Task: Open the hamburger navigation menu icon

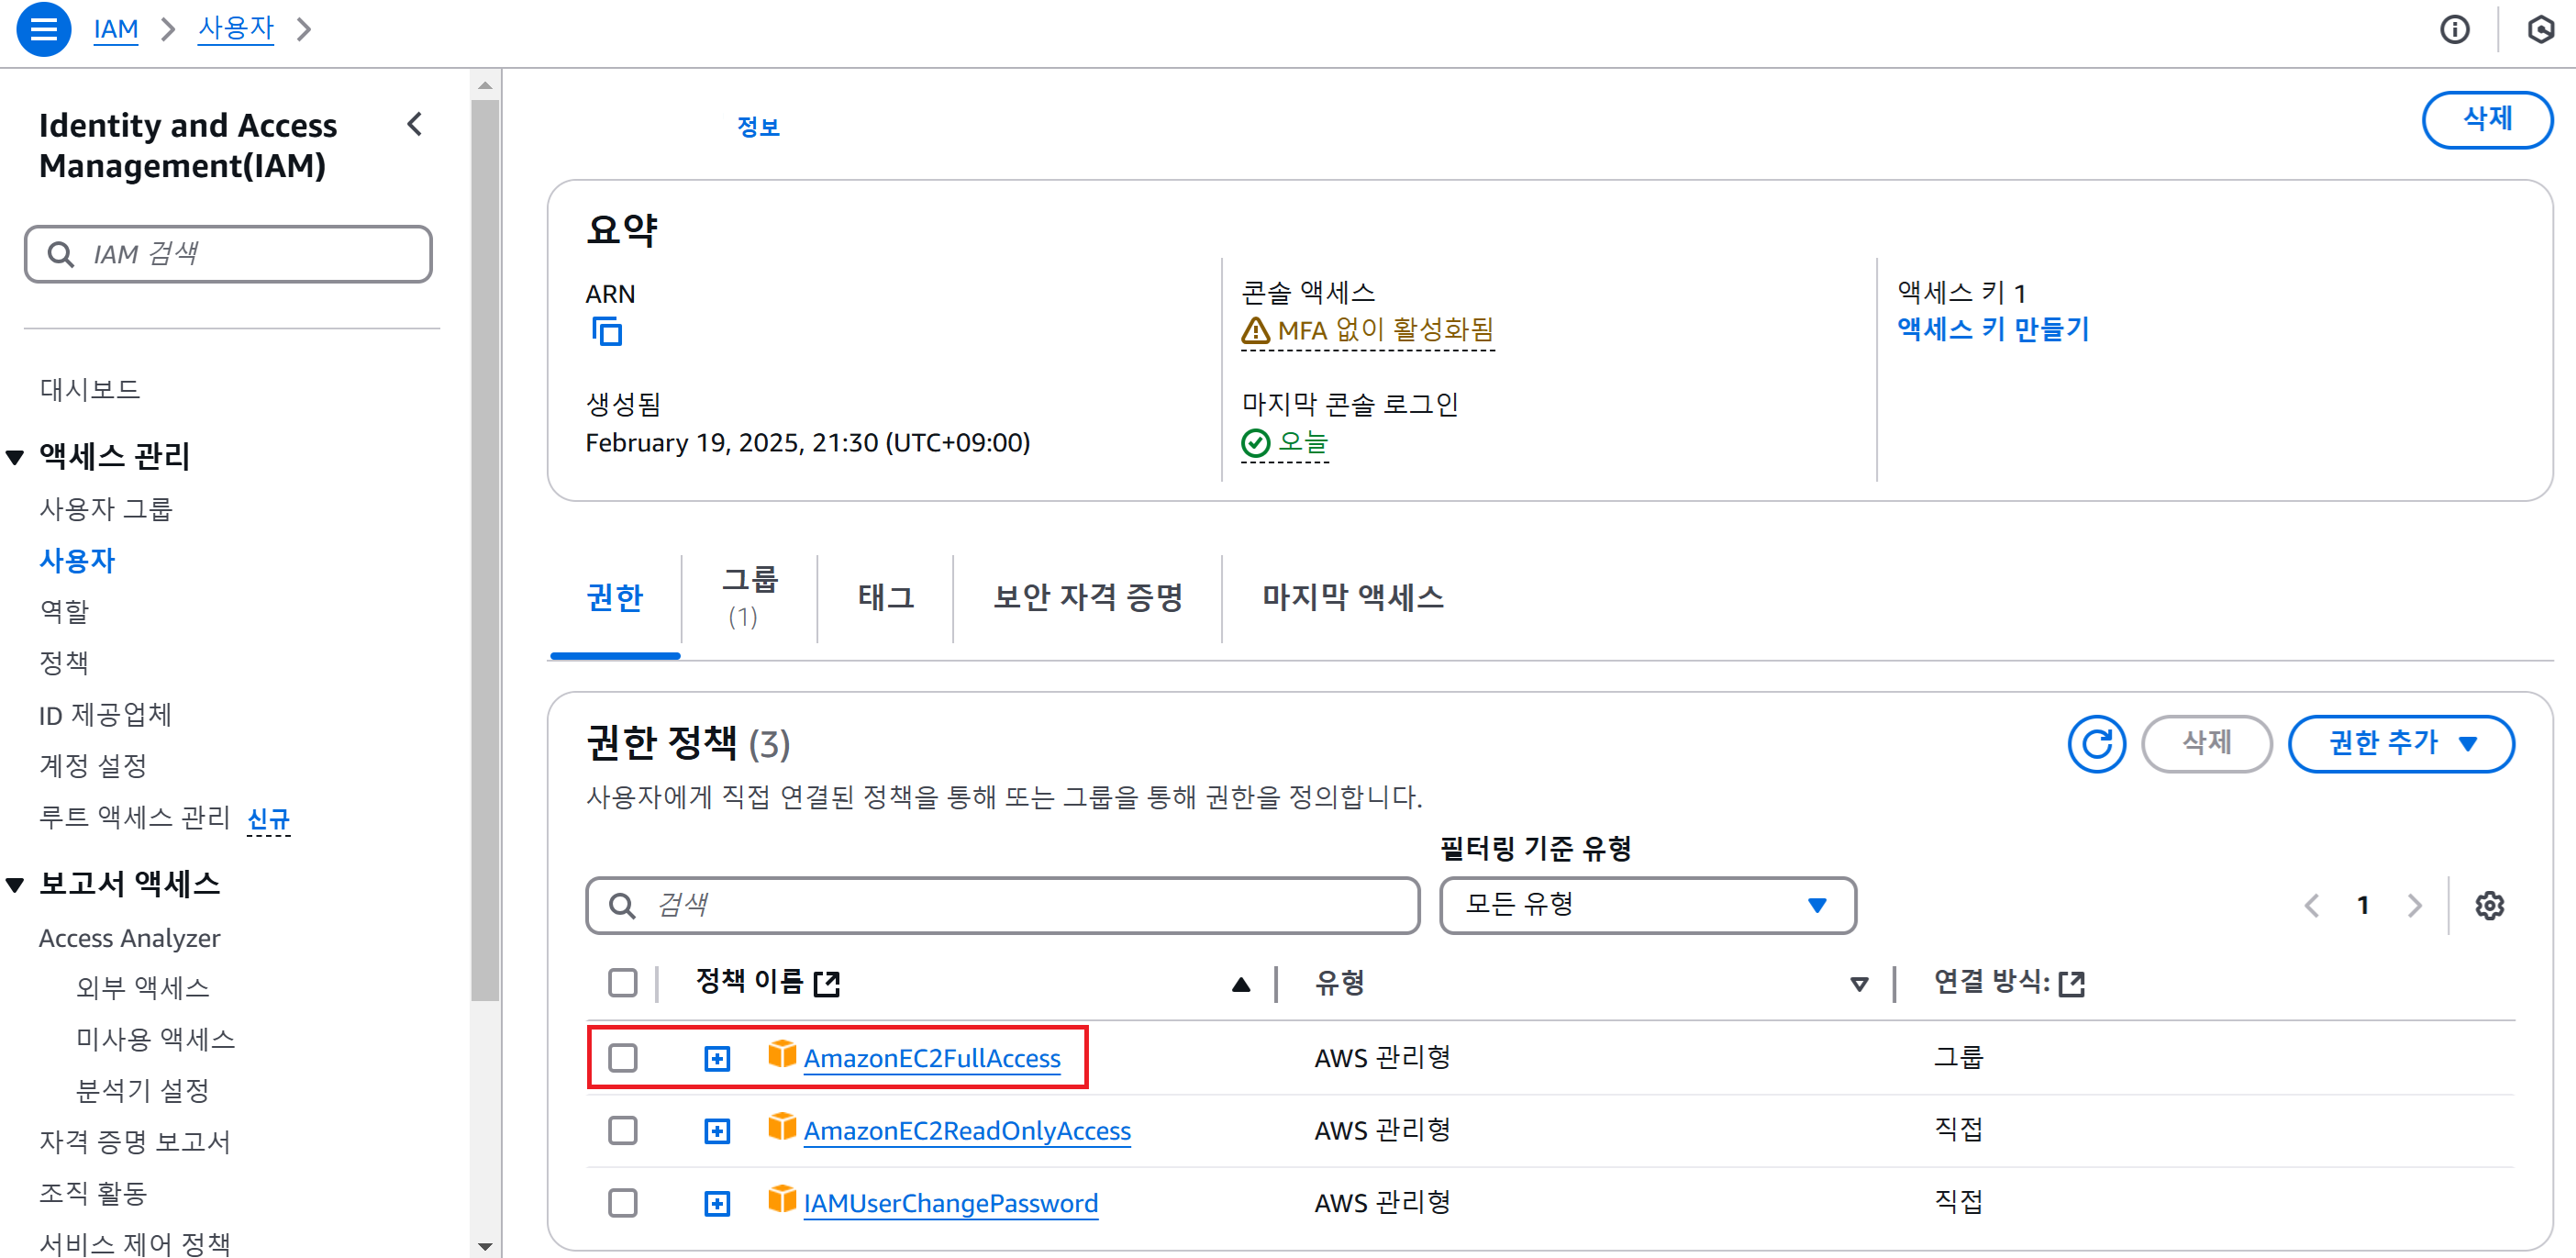Action: click(43, 29)
